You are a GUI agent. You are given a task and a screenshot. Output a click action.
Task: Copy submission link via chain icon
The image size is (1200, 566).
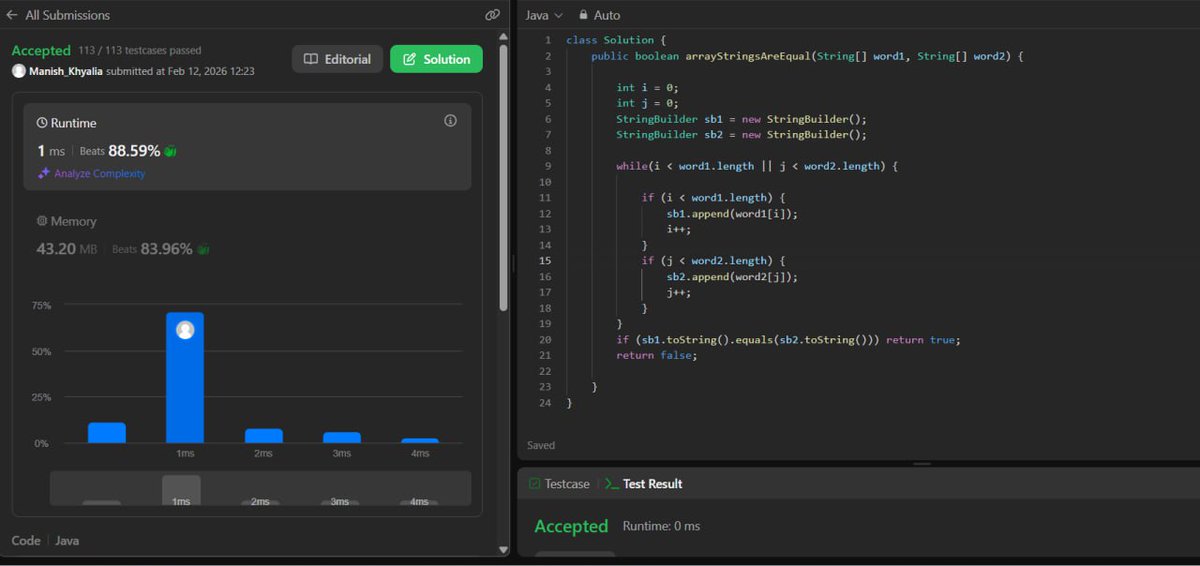click(x=492, y=15)
